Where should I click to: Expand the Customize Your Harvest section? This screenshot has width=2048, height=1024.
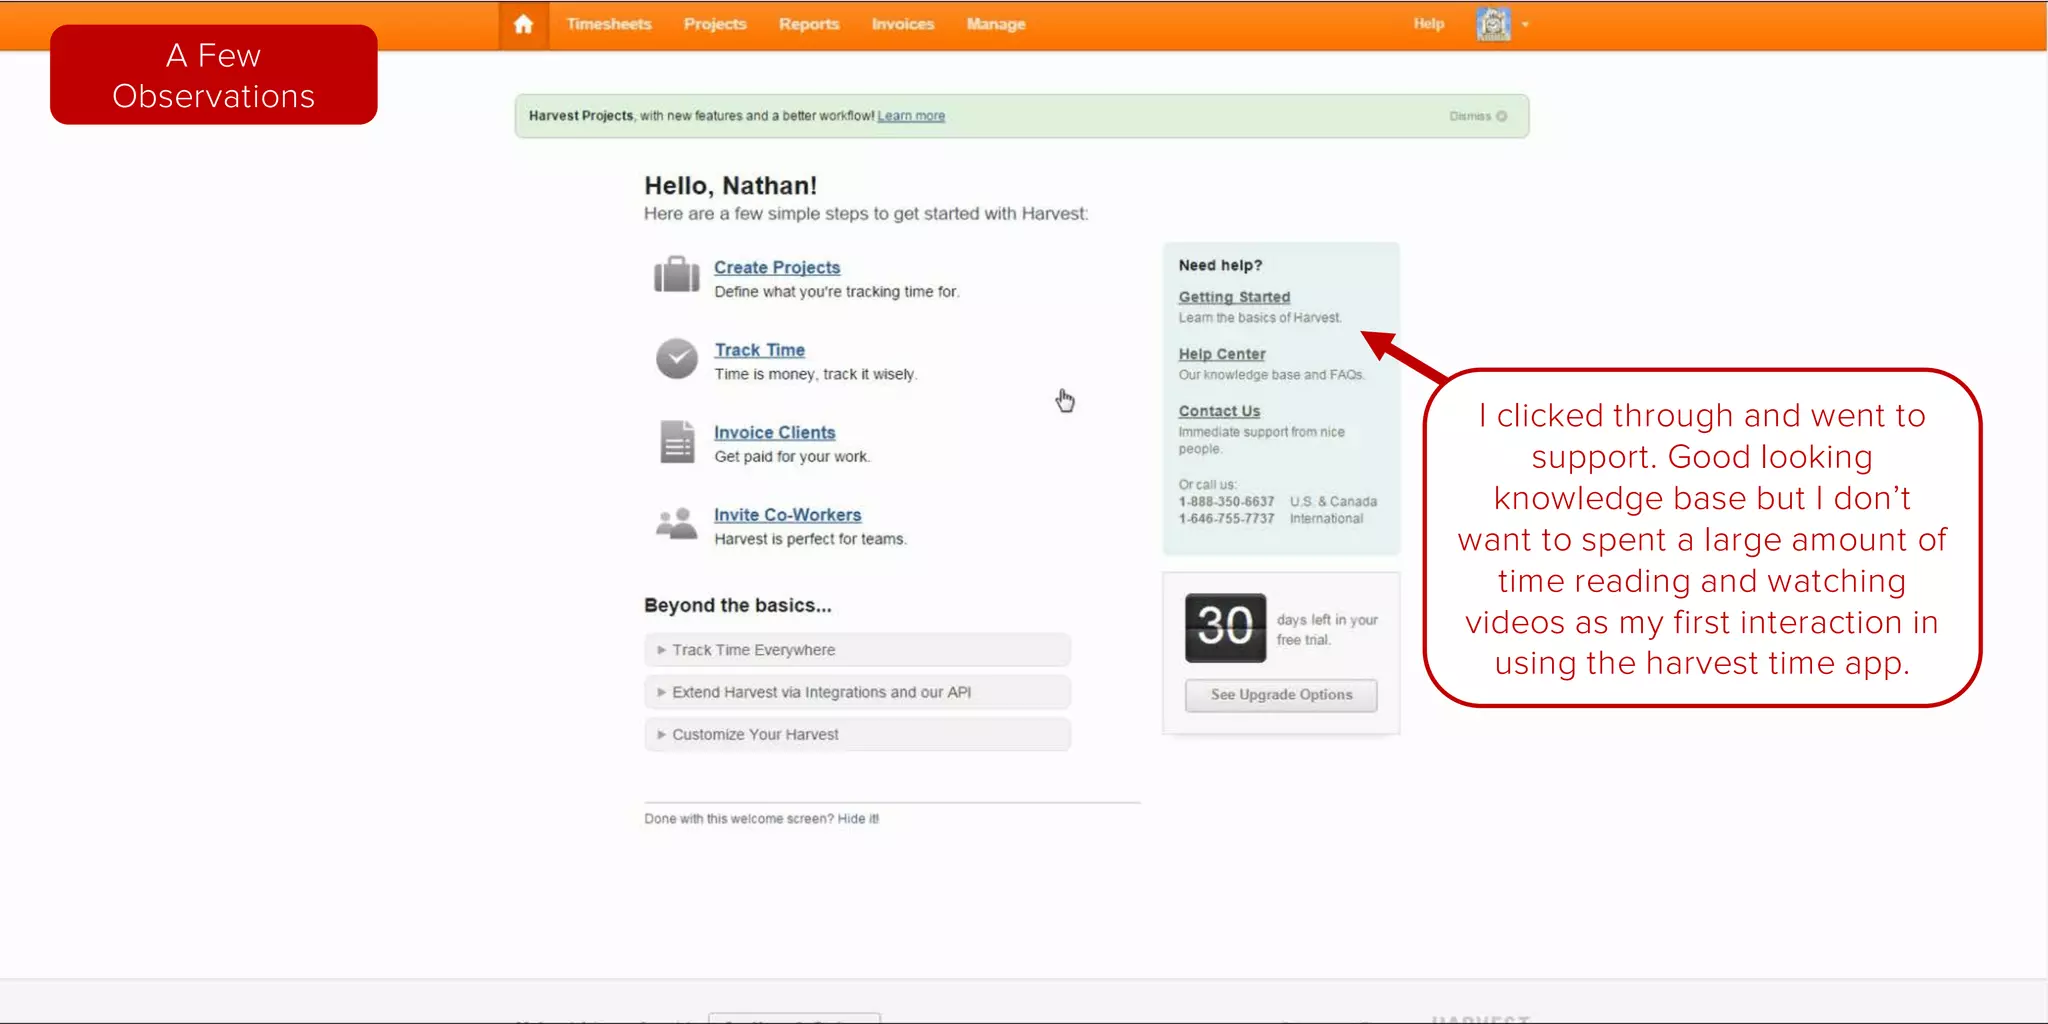(858, 734)
